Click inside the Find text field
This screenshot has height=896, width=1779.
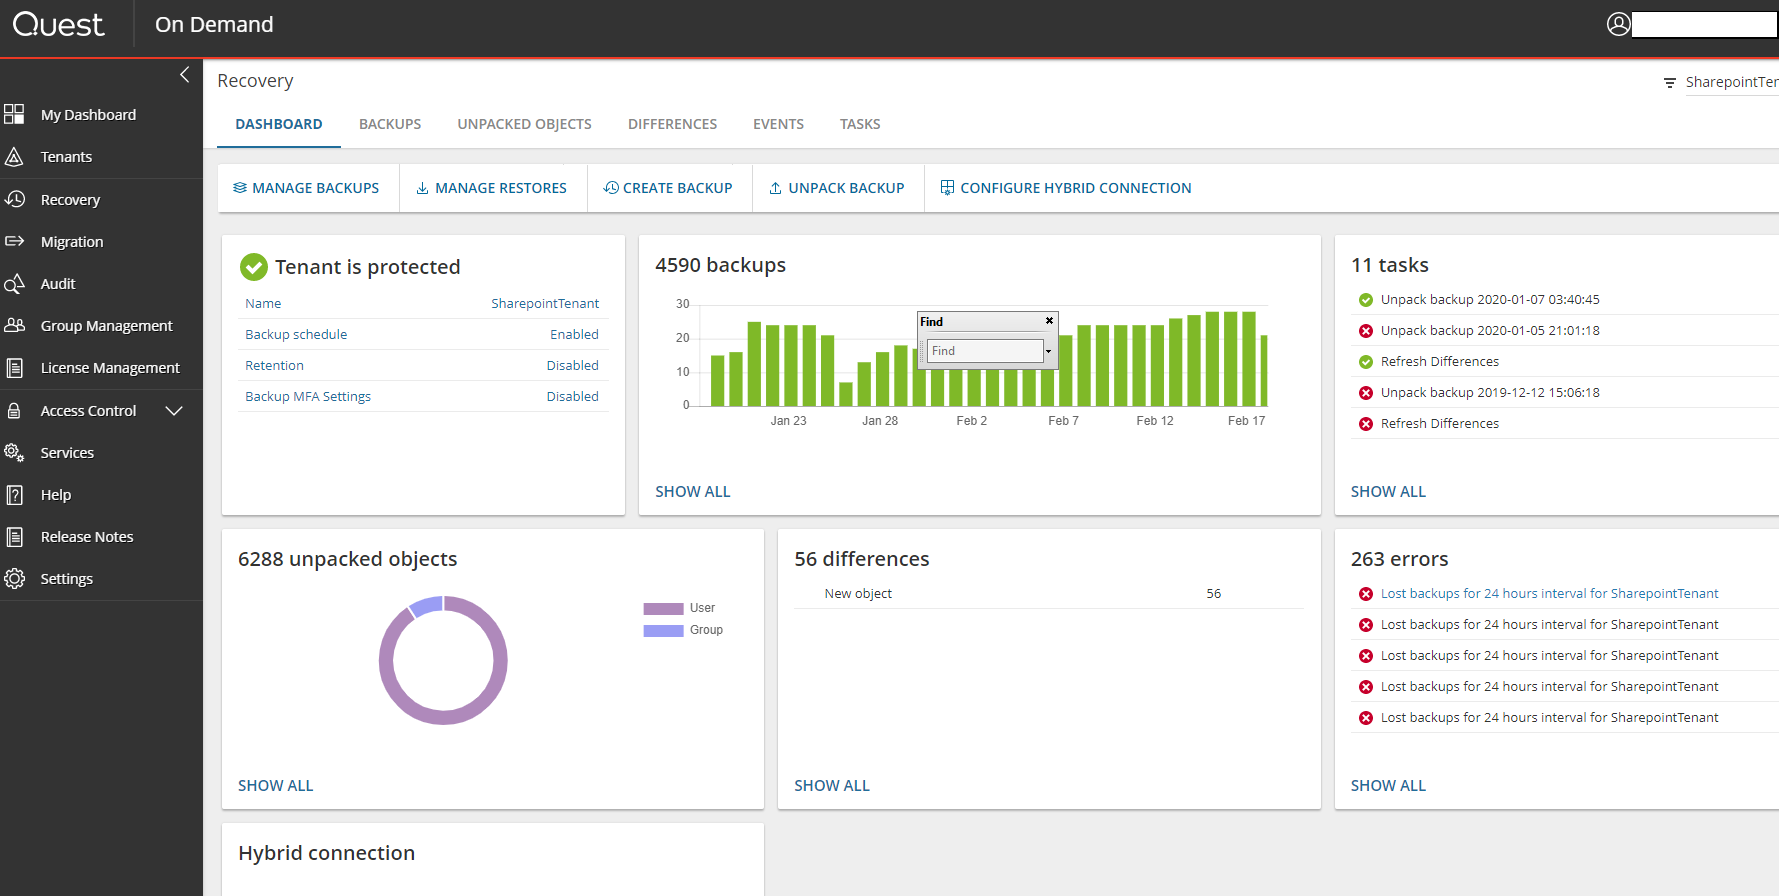pos(984,351)
